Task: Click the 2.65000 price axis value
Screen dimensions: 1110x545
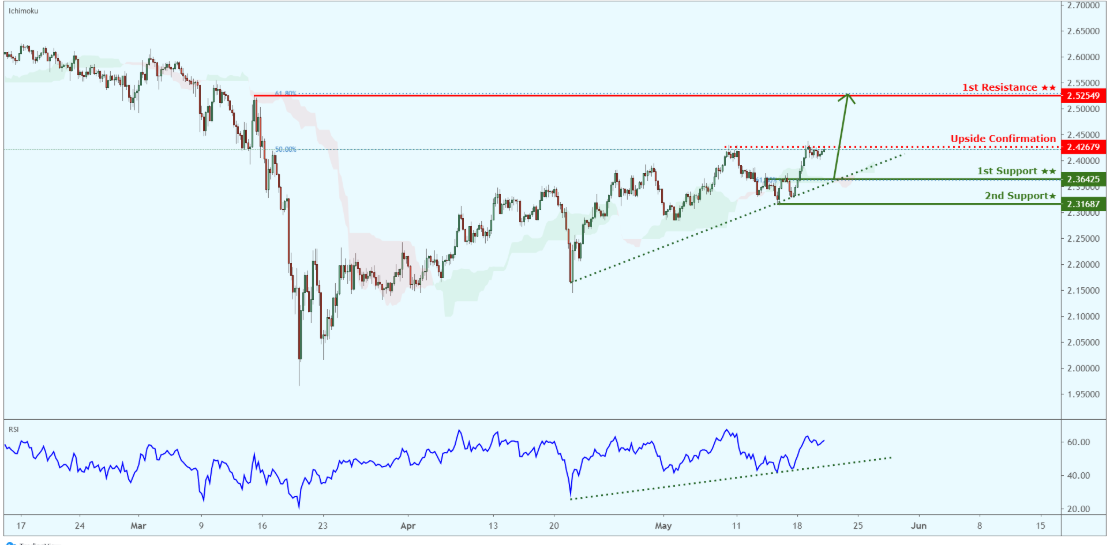Action: [1085, 31]
